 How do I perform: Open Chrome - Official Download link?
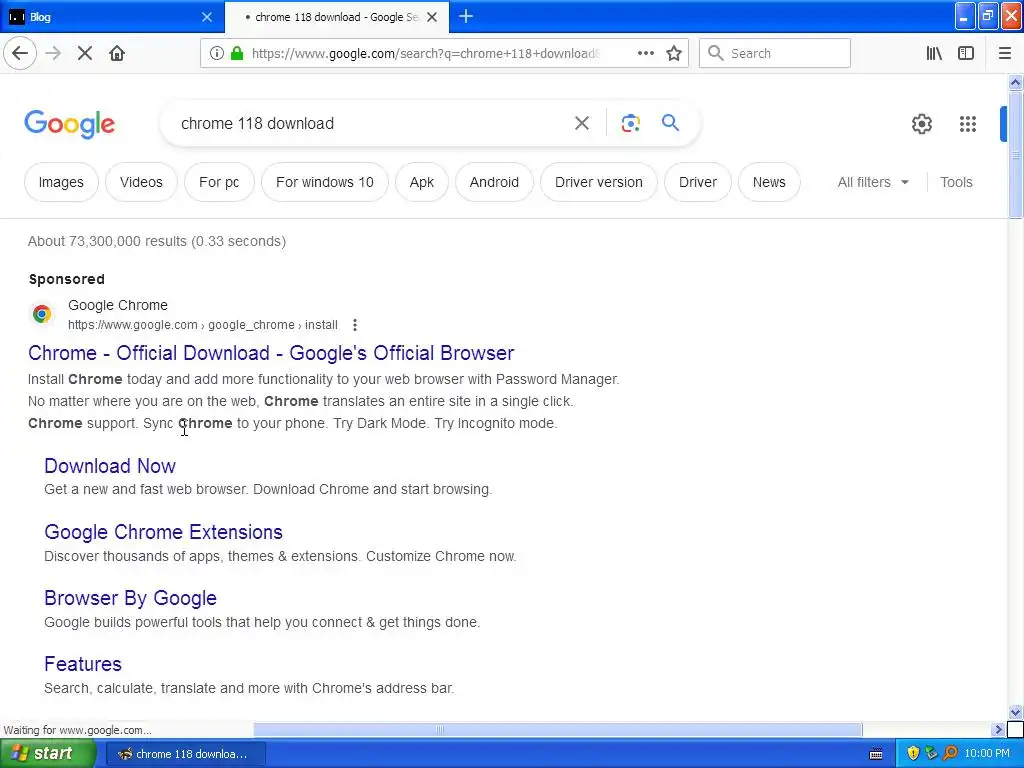tap(271, 353)
